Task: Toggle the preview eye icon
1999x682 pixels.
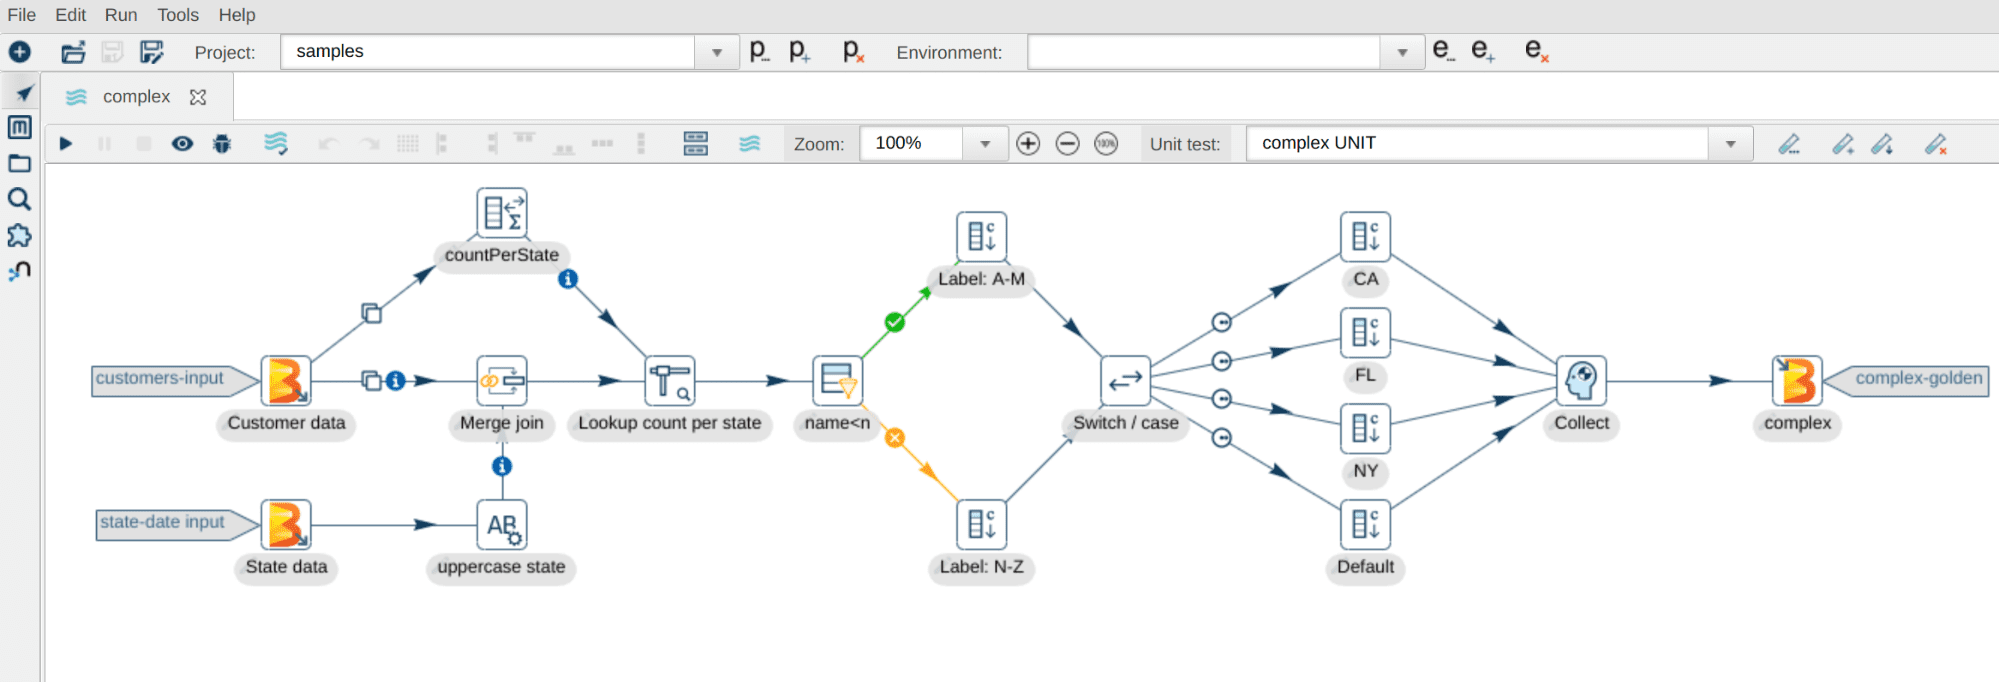Action: click(x=182, y=144)
